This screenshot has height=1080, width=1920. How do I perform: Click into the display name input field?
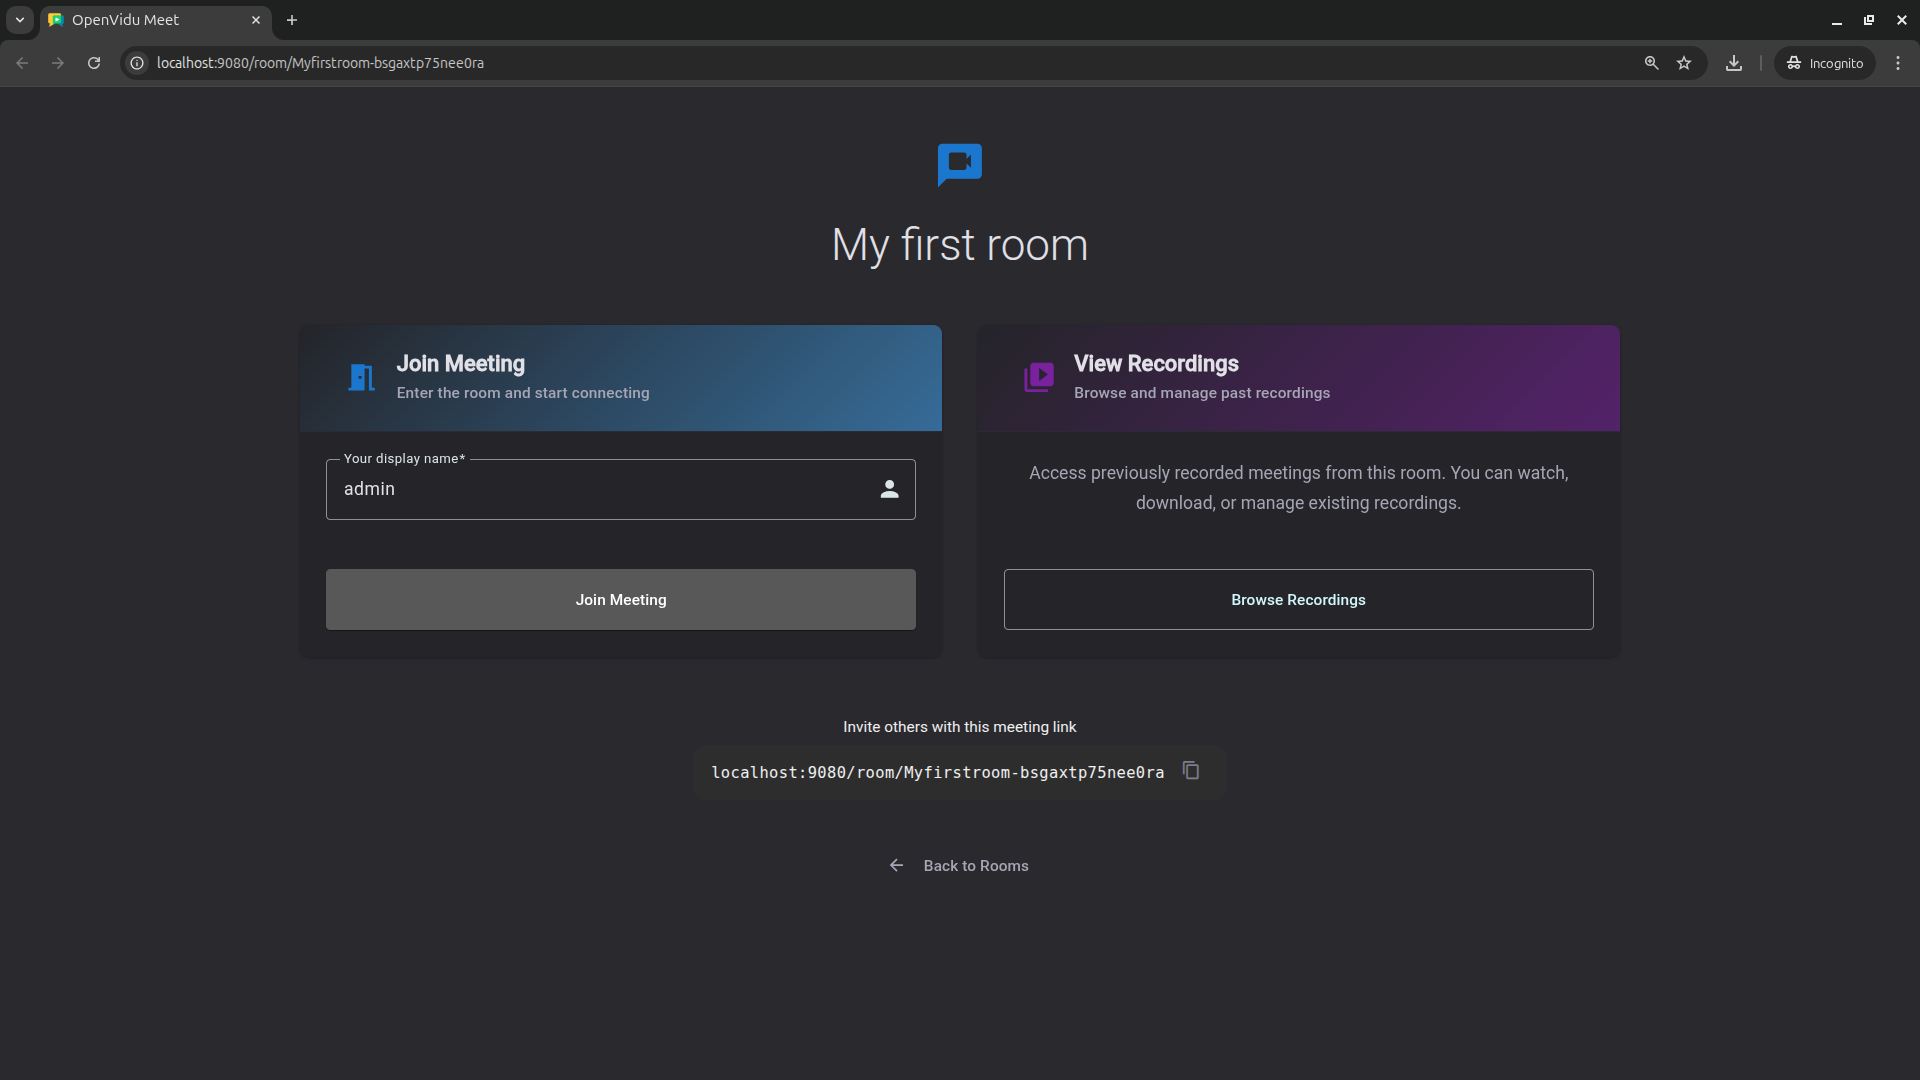(600, 489)
